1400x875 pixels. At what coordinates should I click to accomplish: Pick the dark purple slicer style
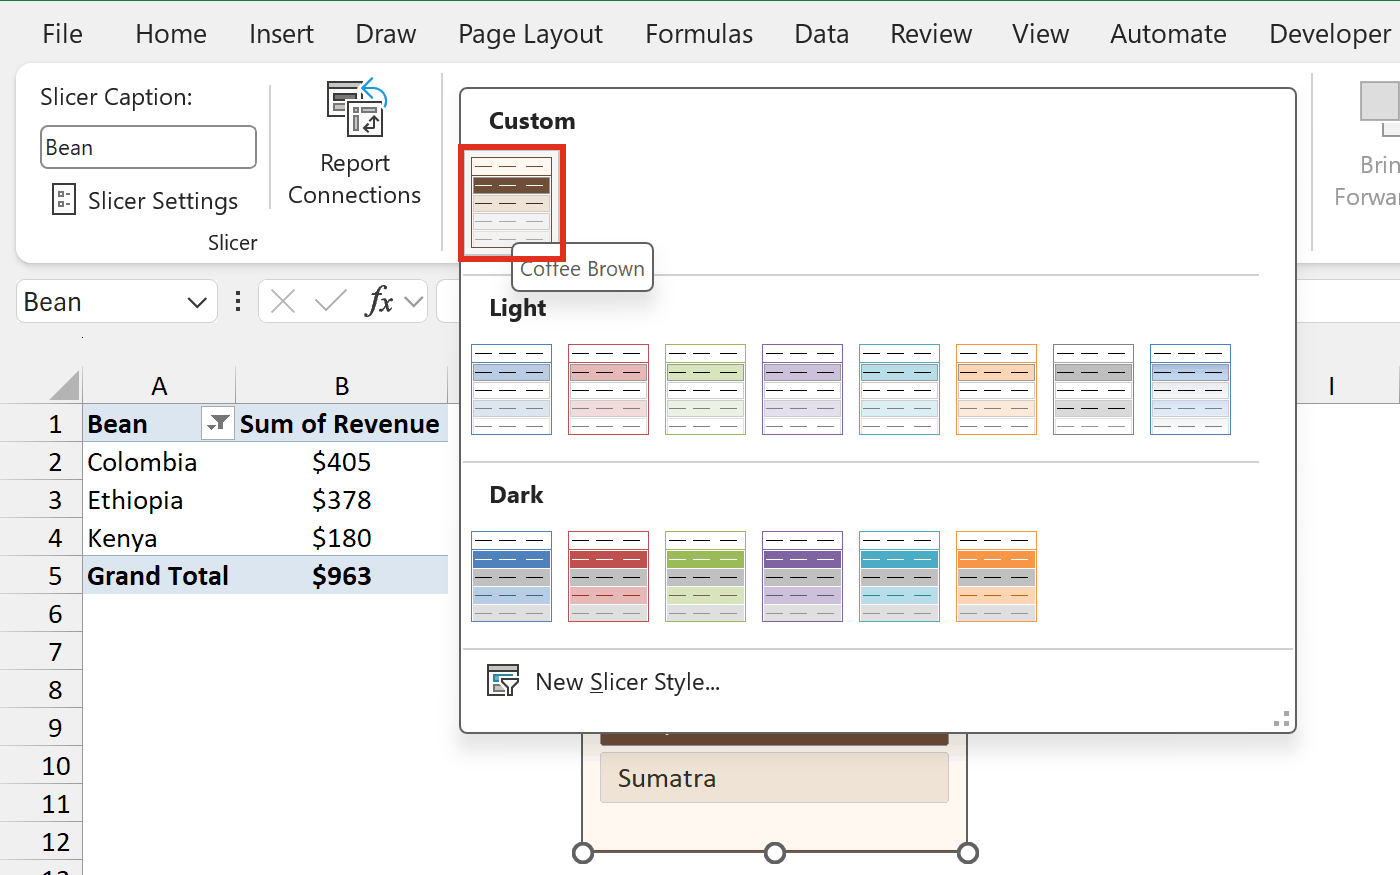802,576
